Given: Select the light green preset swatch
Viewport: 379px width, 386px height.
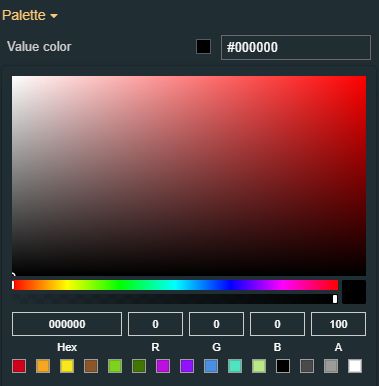Looking at the screenshot, I should (115, 366).
